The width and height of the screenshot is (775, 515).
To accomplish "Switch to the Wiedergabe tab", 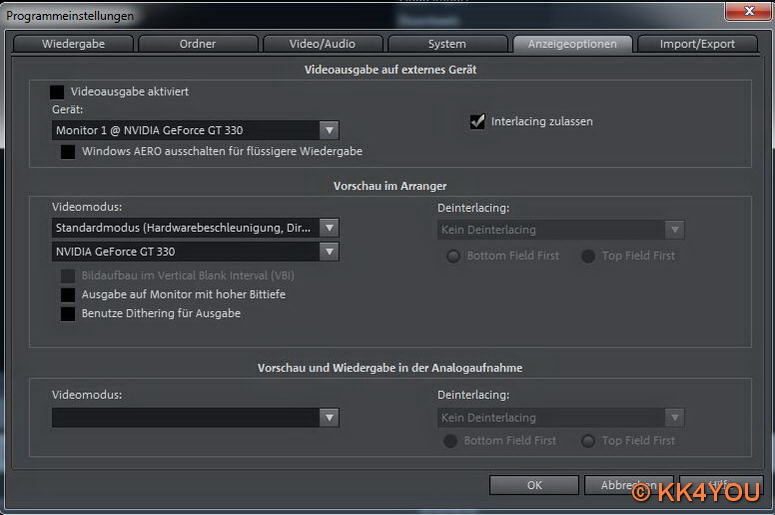I will pyautogui.click(x=73, y=44).
